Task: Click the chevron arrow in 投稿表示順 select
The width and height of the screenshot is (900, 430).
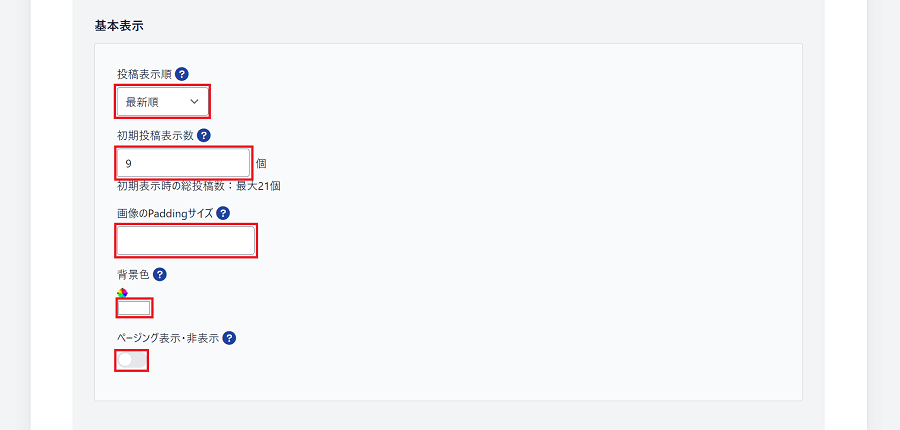Action: point(194,102)
